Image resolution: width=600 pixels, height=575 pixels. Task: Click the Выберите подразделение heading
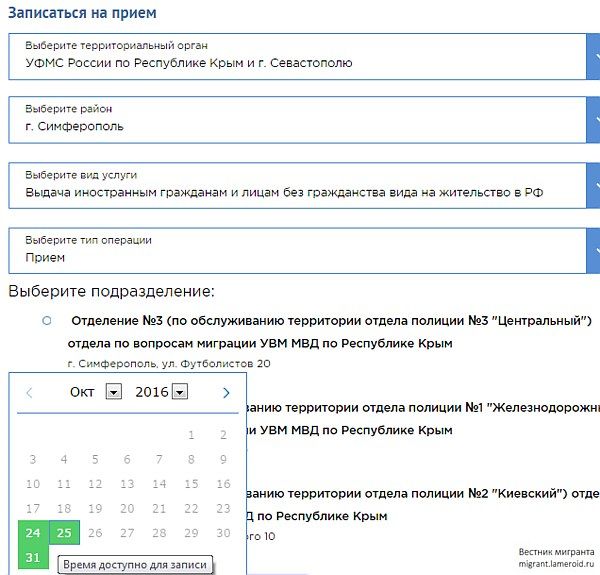coord(111,291)
